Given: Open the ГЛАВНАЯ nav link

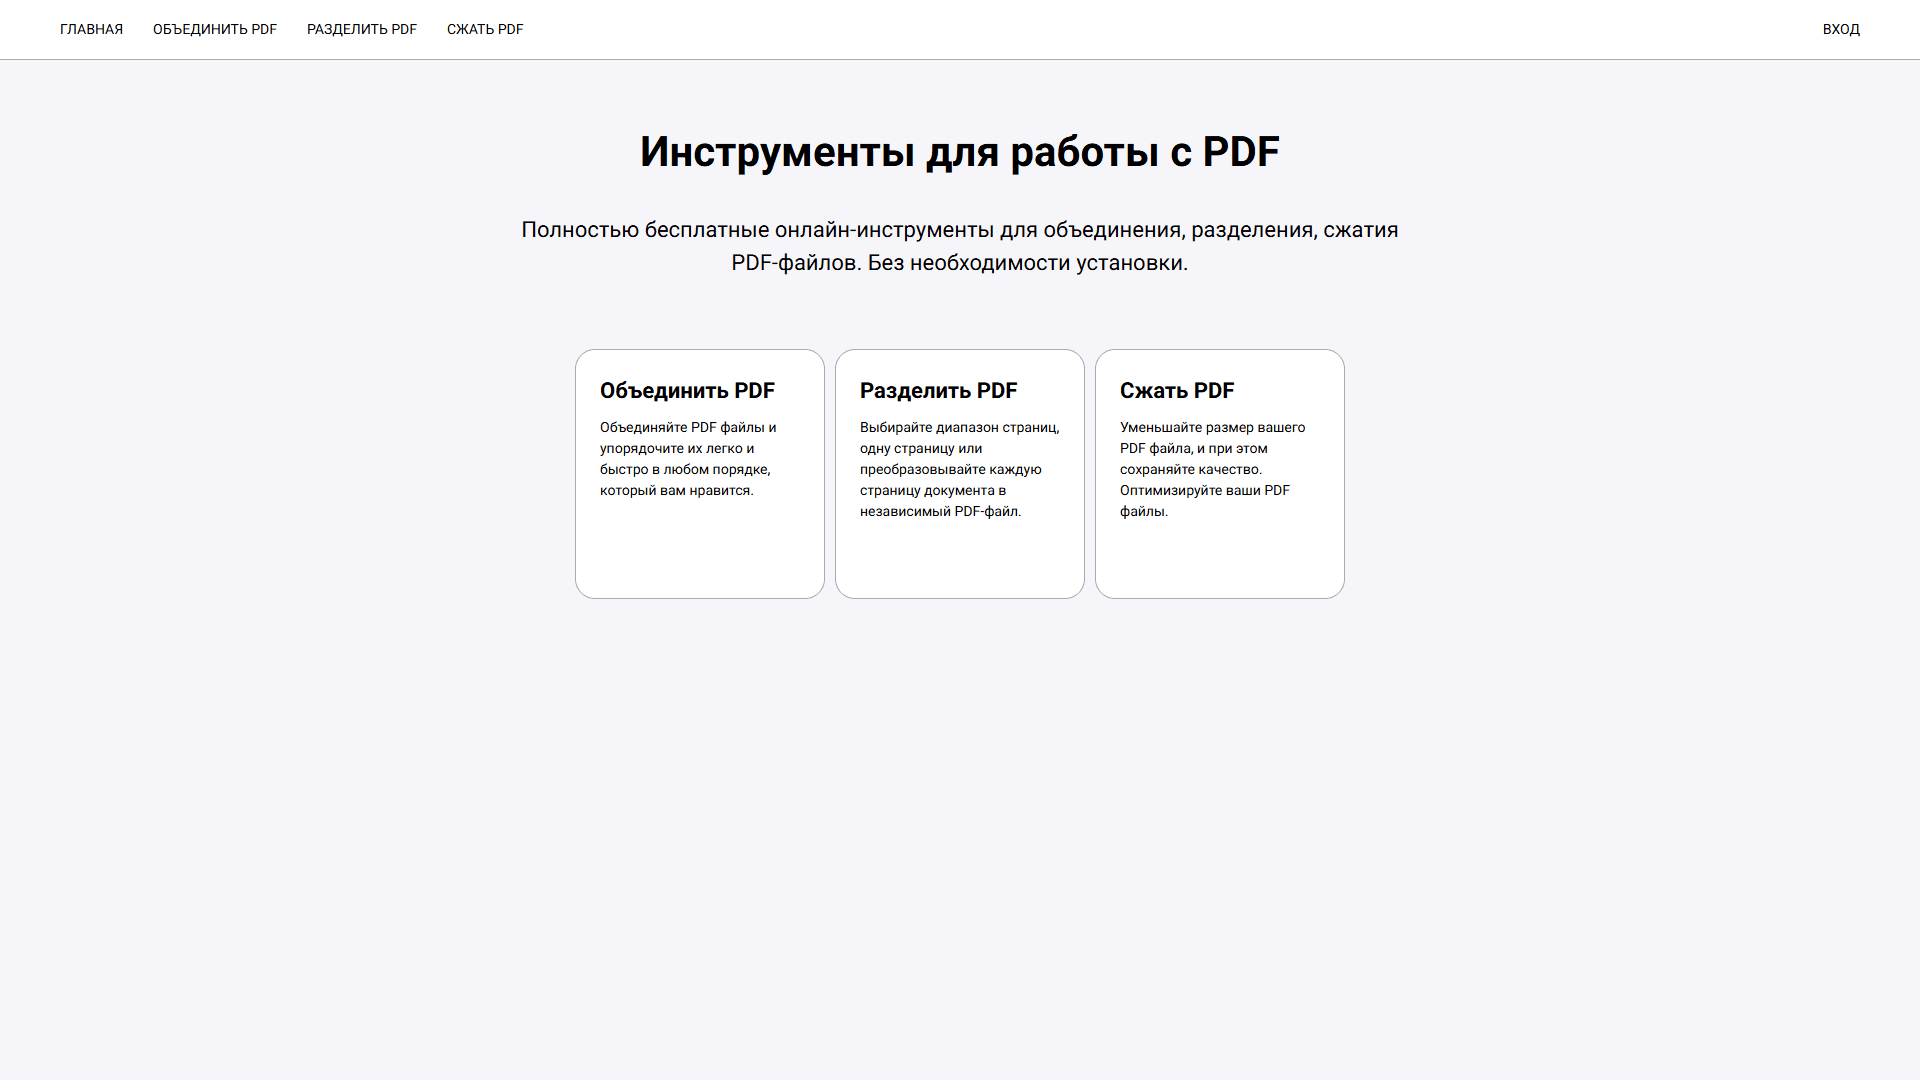Looking at the screenshot, I should pyautogui.click(x=91, y=29).
